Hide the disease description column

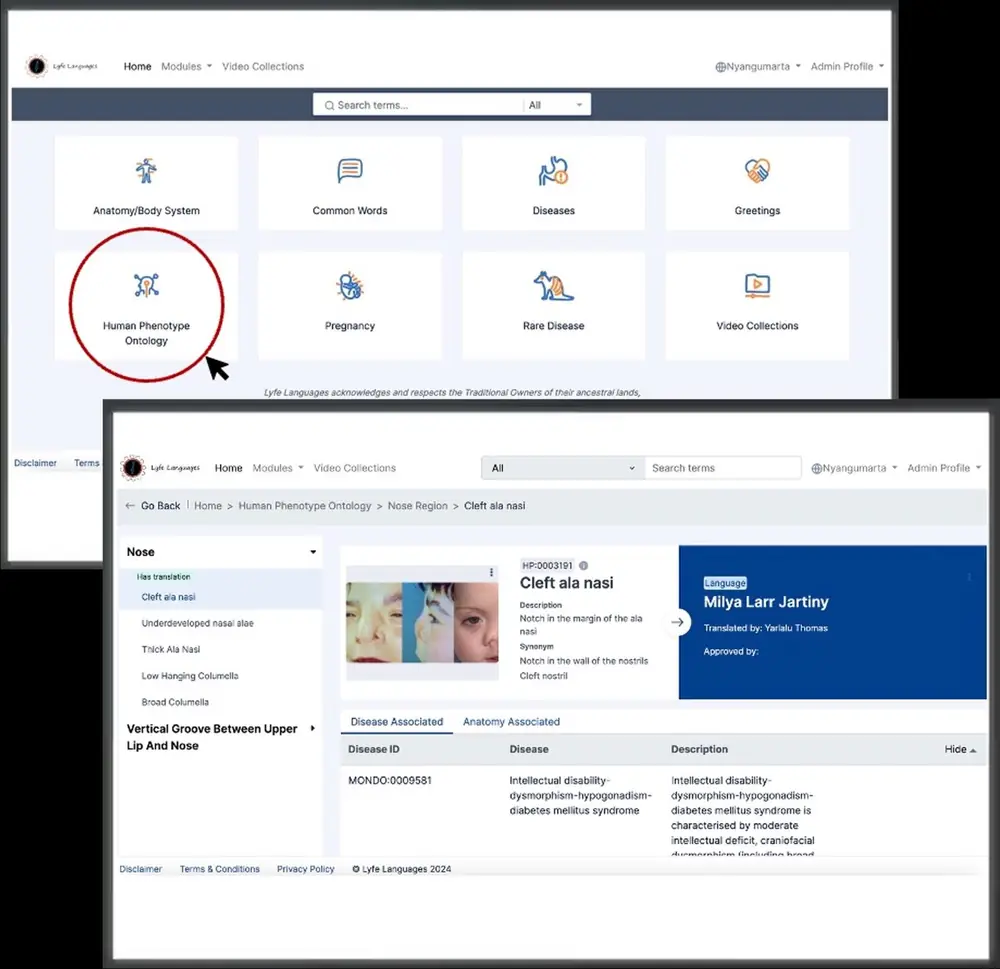click(x=960, y=750)
